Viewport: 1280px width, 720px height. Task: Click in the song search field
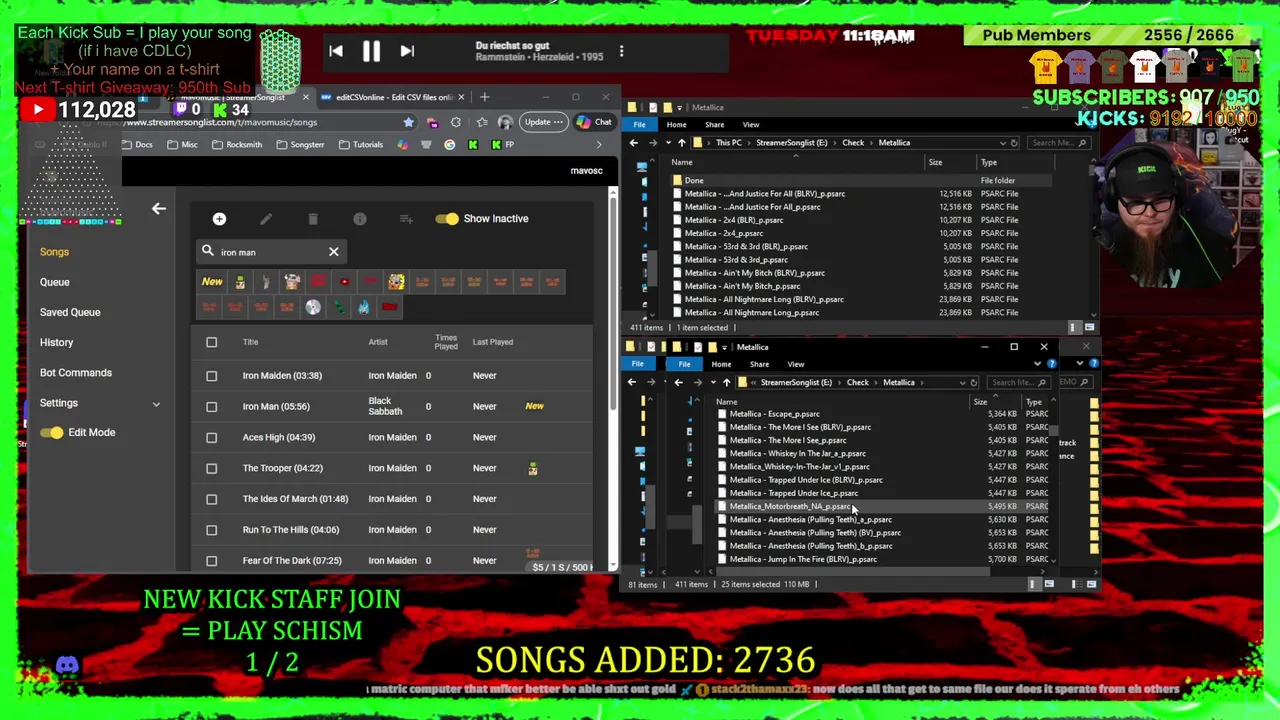[270, 252]
